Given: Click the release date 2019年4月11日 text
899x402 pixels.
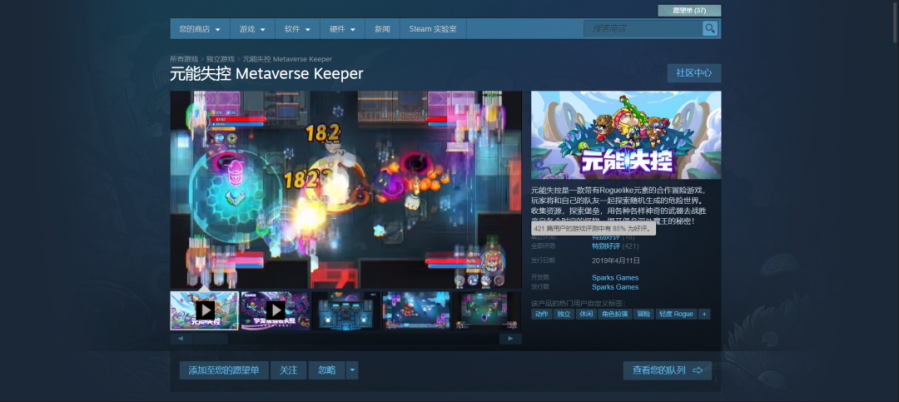Looking at the screenshot, I should [x=616, y=260].
